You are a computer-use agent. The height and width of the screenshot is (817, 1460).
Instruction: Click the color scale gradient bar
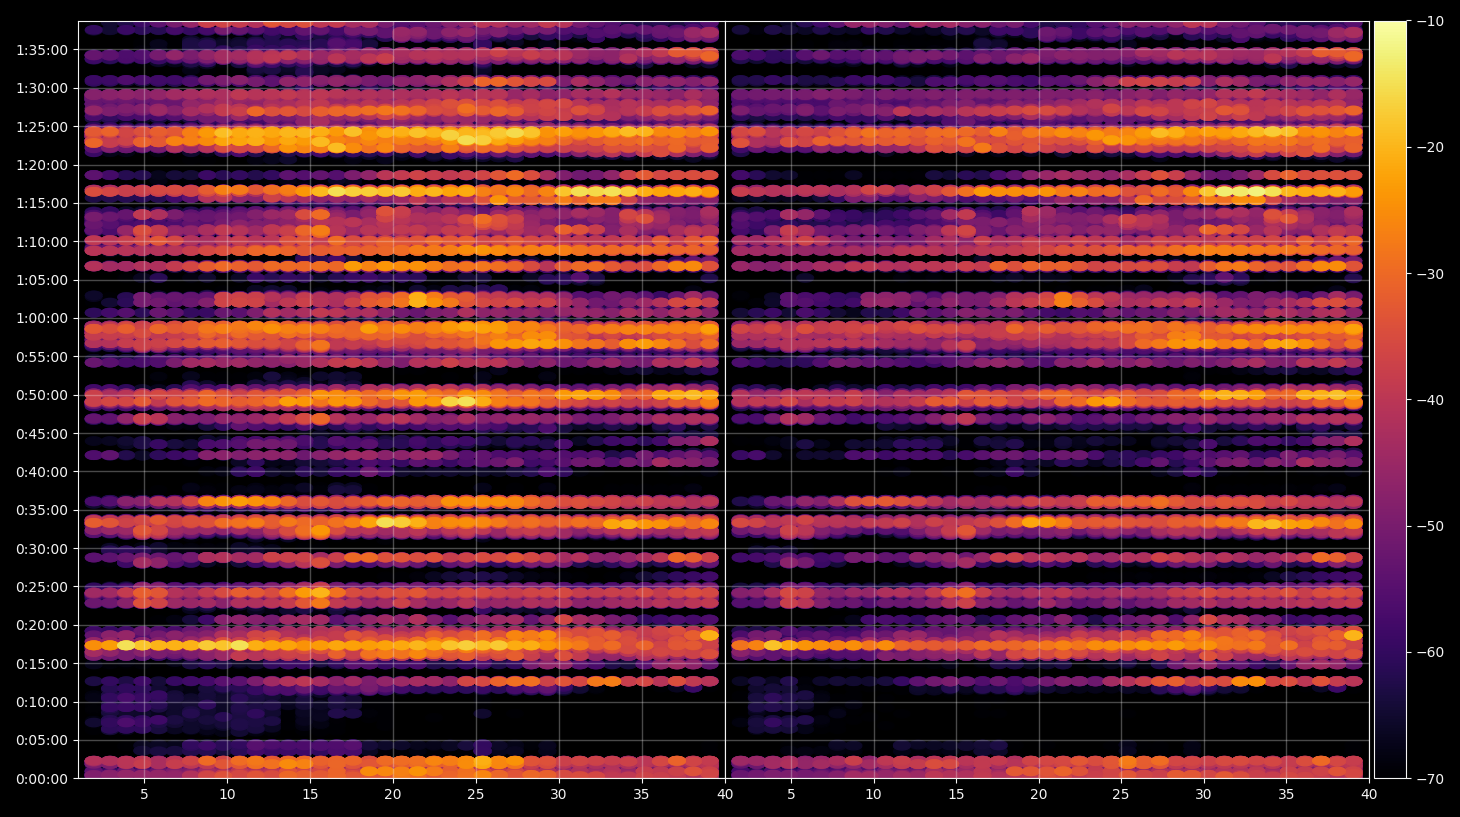pyautogui.click(x=1390, y=400)
